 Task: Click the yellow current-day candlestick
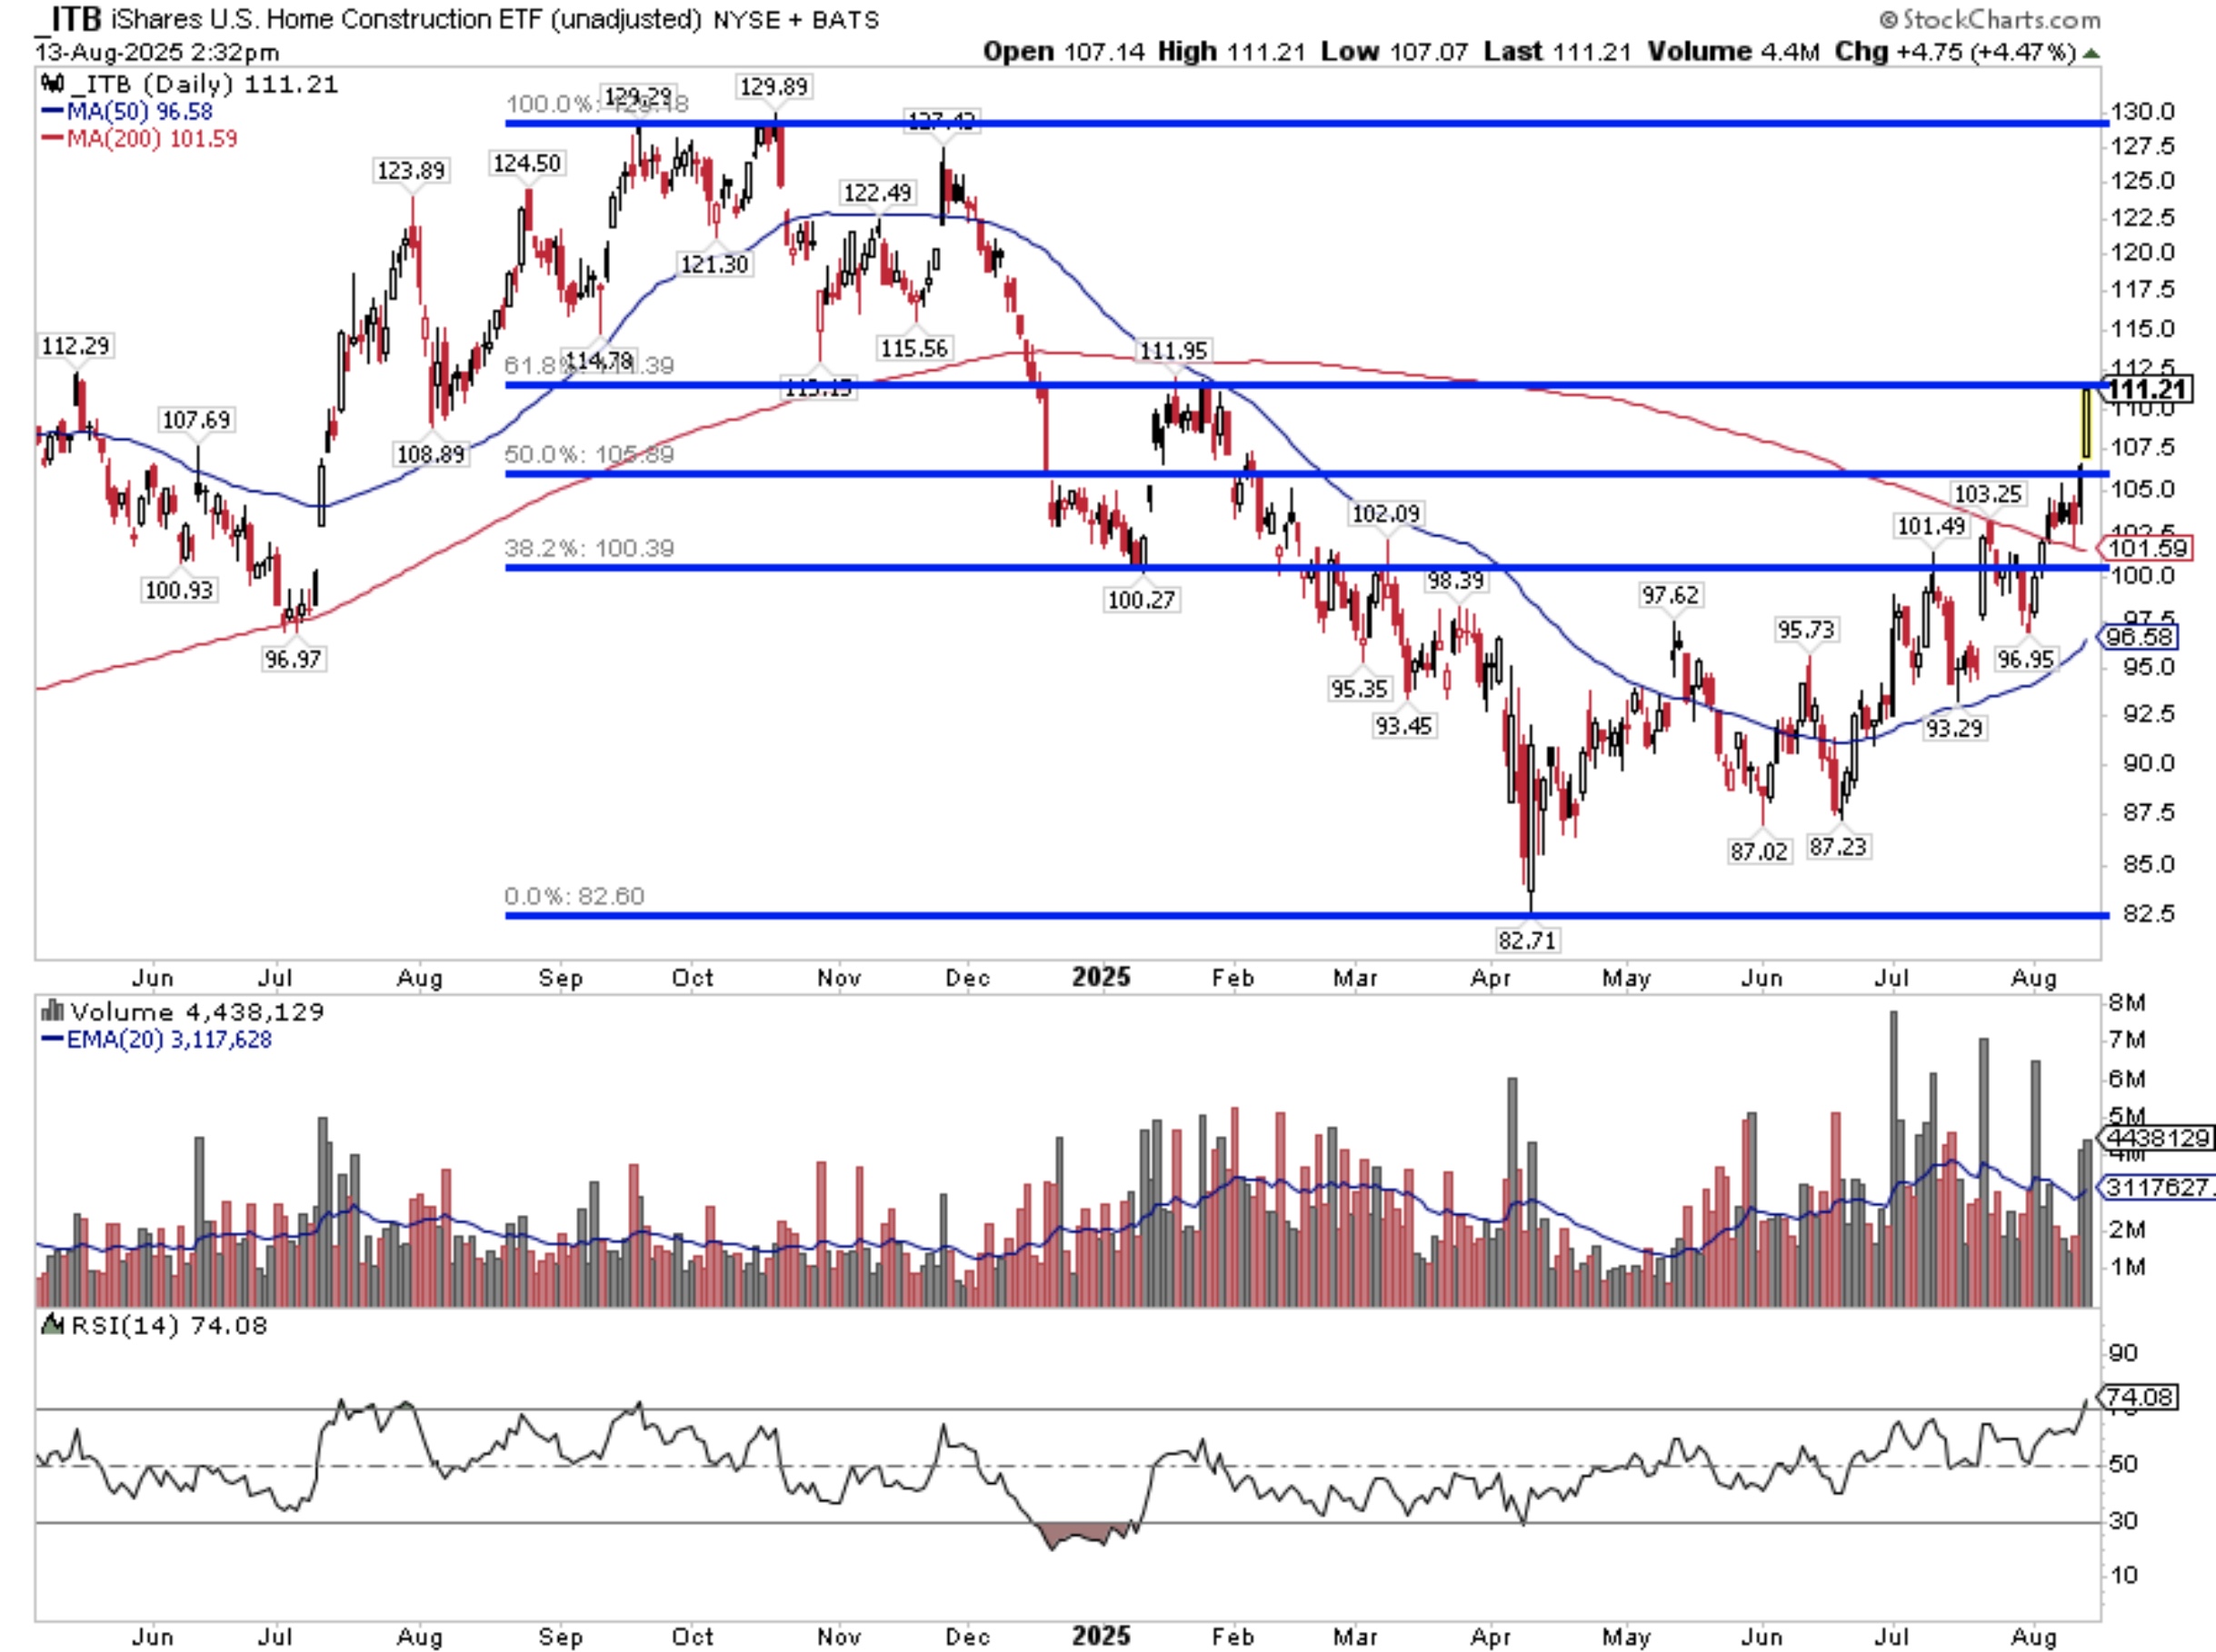(2087, 422)
